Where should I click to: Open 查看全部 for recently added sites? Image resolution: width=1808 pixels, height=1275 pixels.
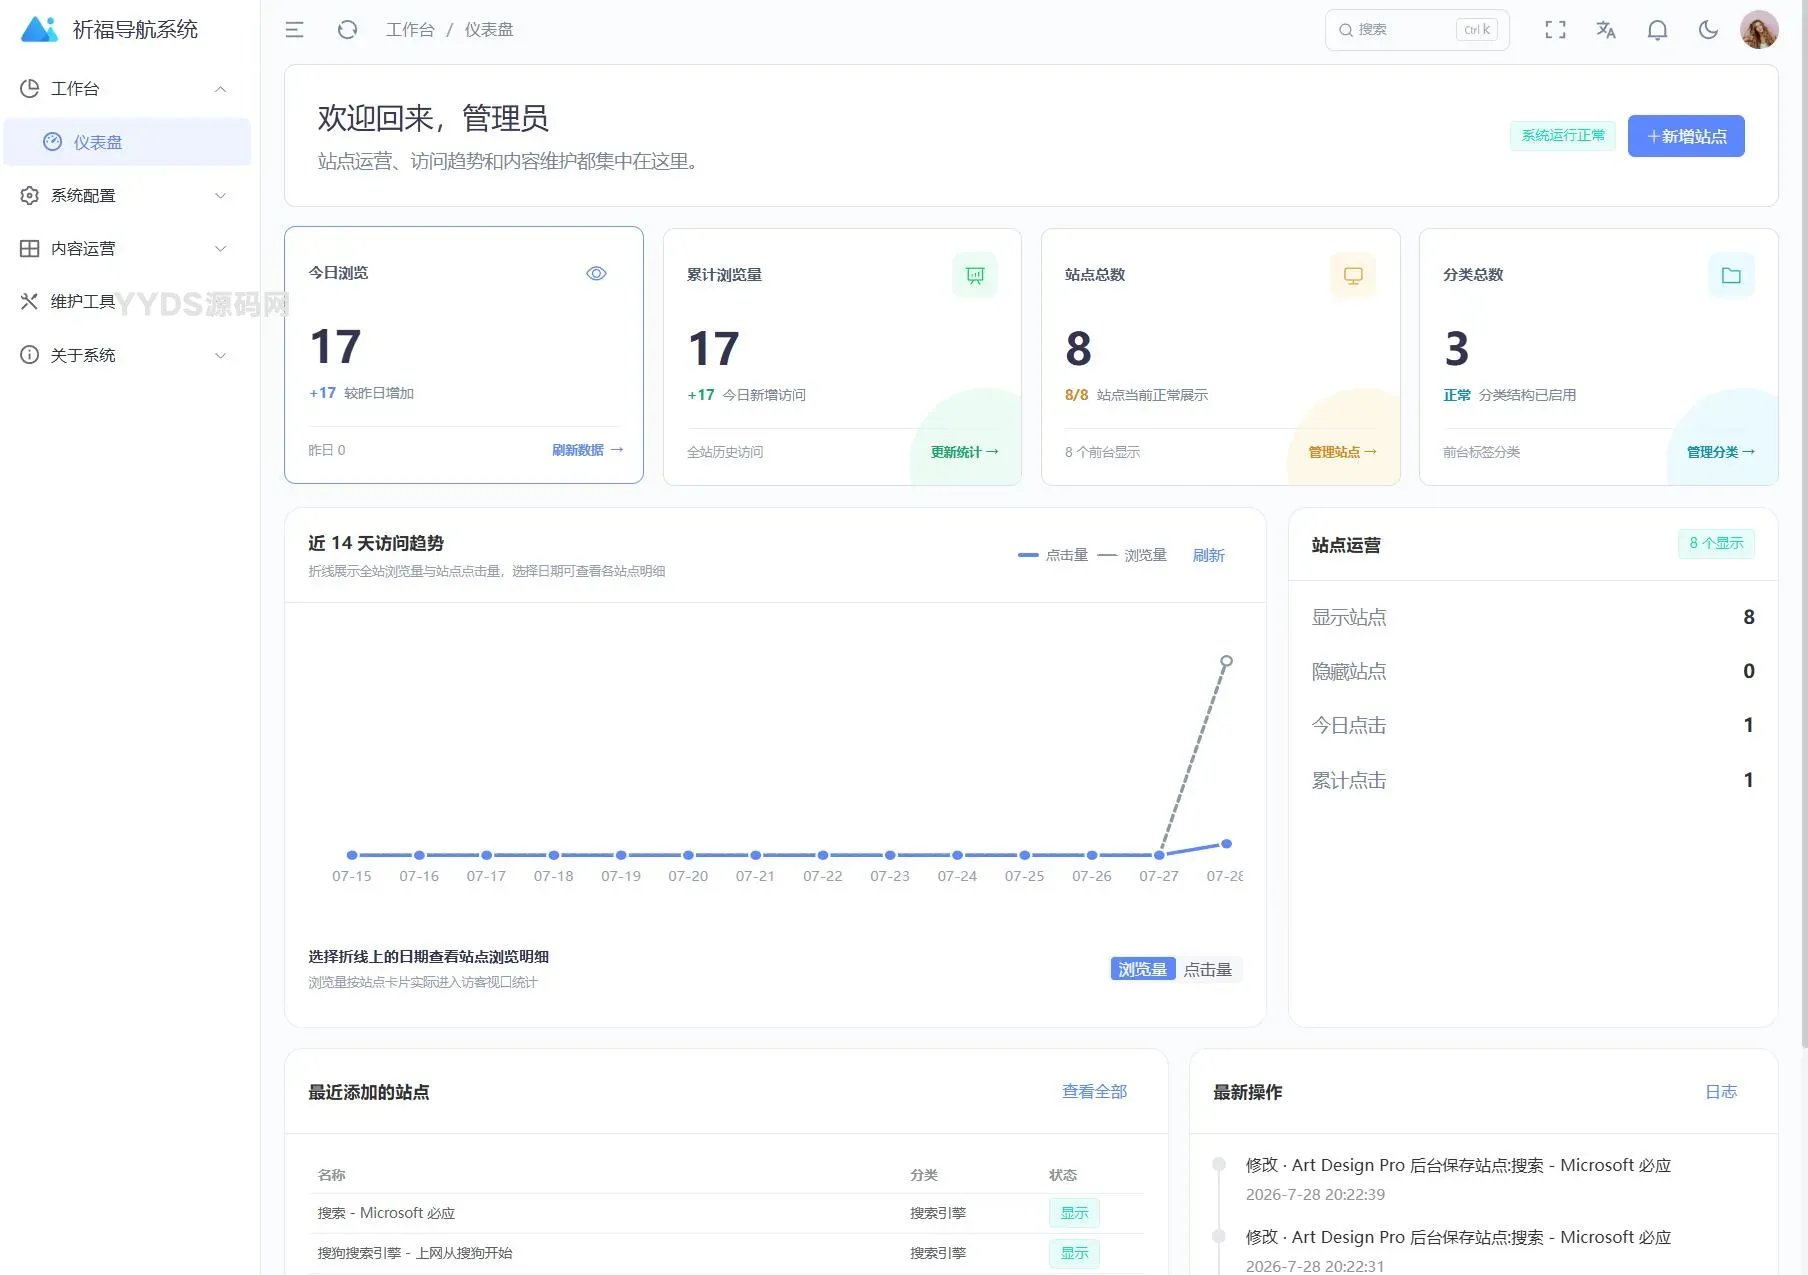(1094, 1091)
